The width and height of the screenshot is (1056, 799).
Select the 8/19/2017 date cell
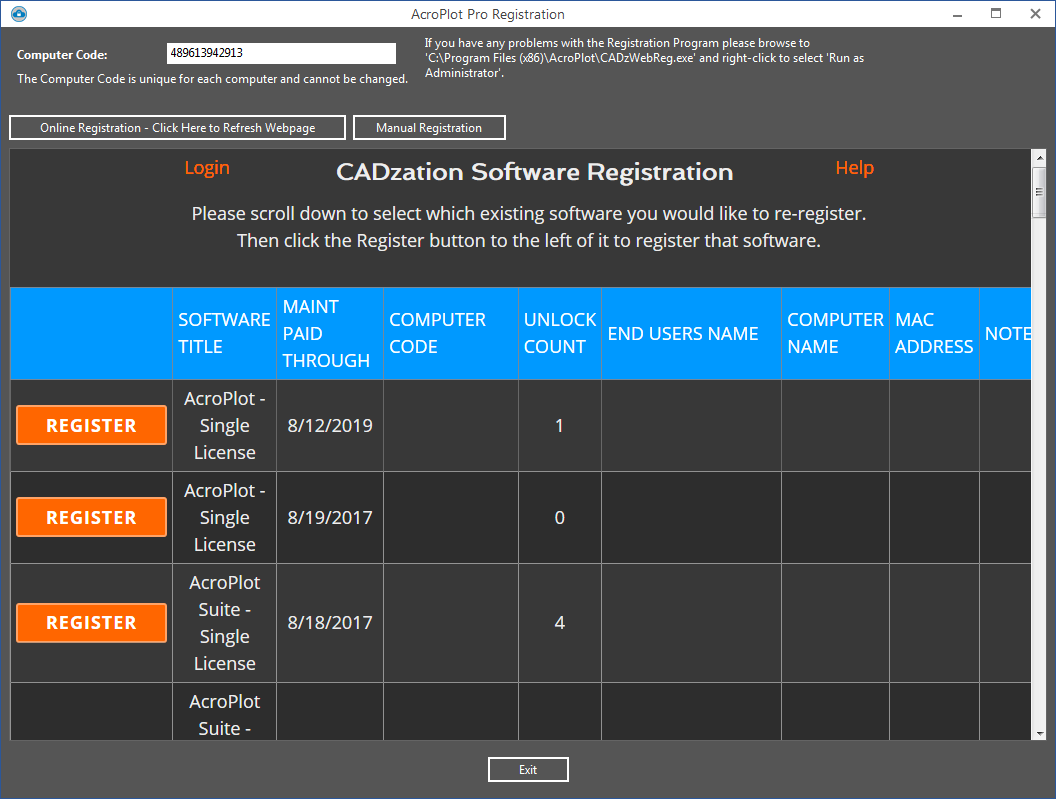click(x=330, y=517)
